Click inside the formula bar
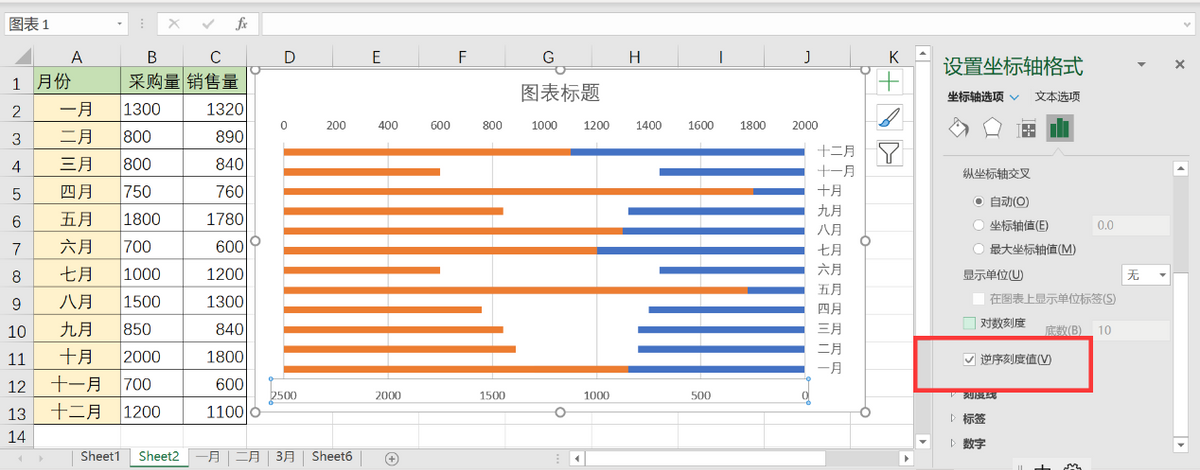 click(x=727, y=23)
